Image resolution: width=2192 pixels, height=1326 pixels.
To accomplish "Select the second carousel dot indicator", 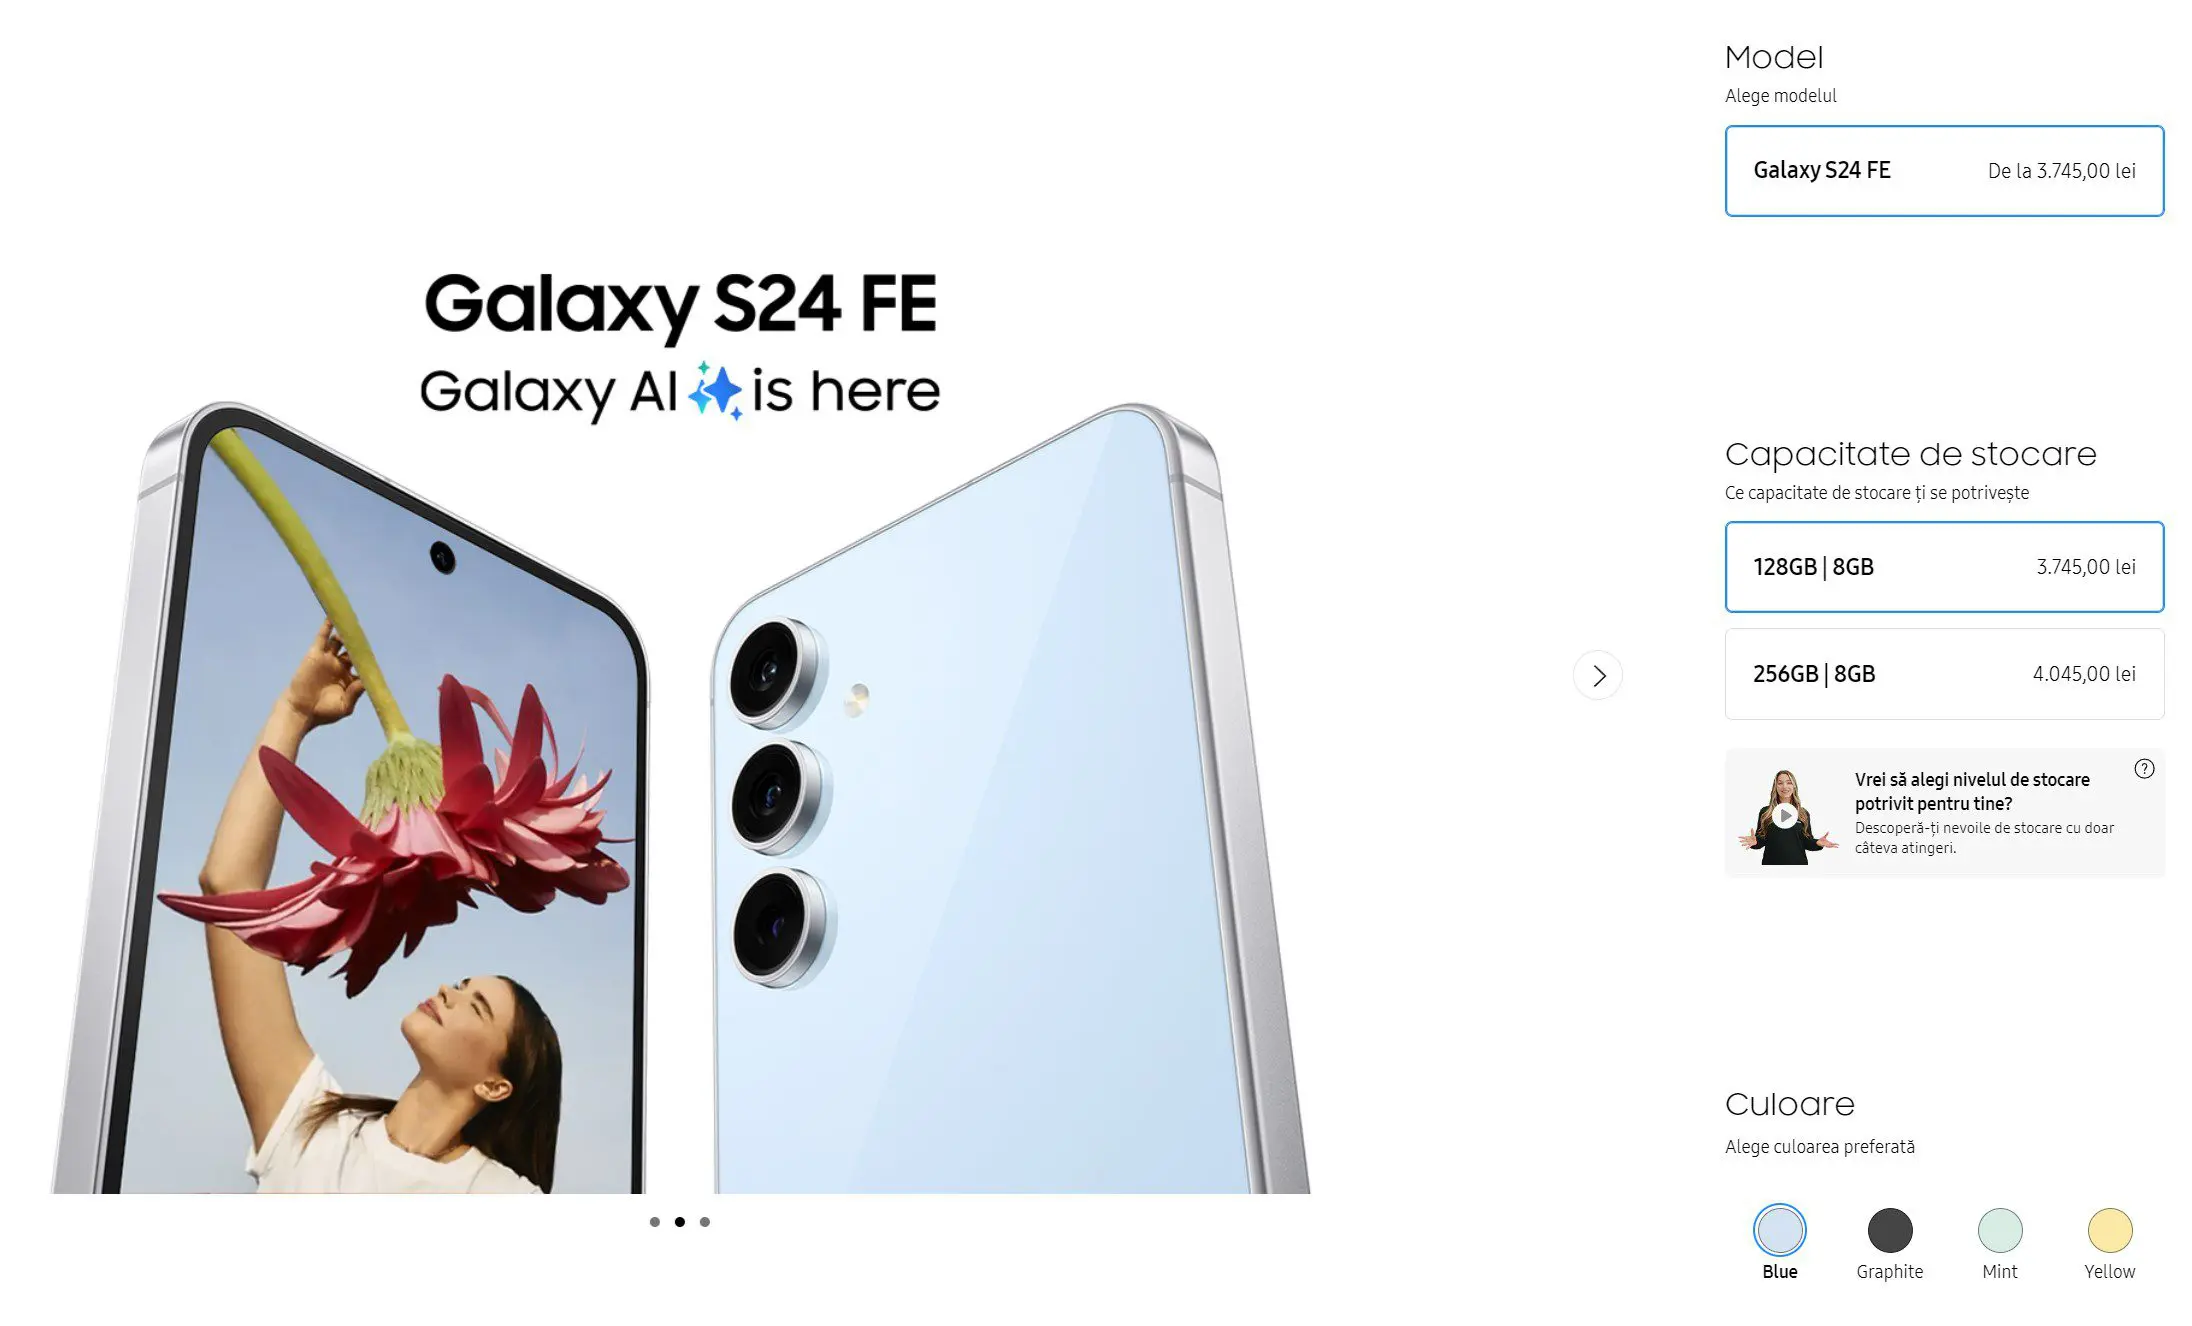I will 680,1222.
